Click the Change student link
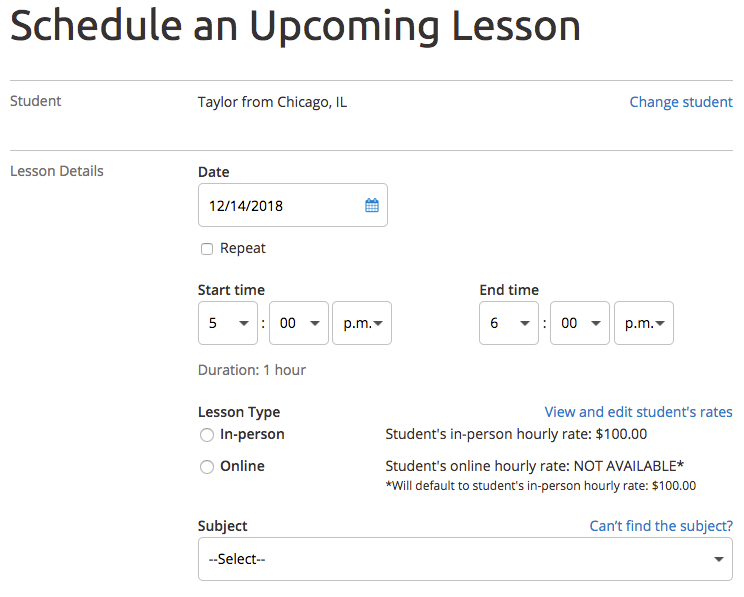Image resolution: width=744 pixels, height=597 pixels. pos(681,102)
